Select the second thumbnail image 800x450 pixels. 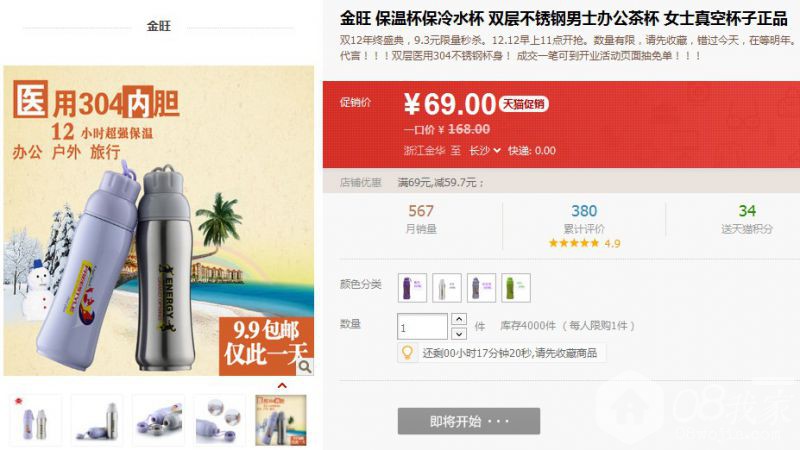point(97,420)
